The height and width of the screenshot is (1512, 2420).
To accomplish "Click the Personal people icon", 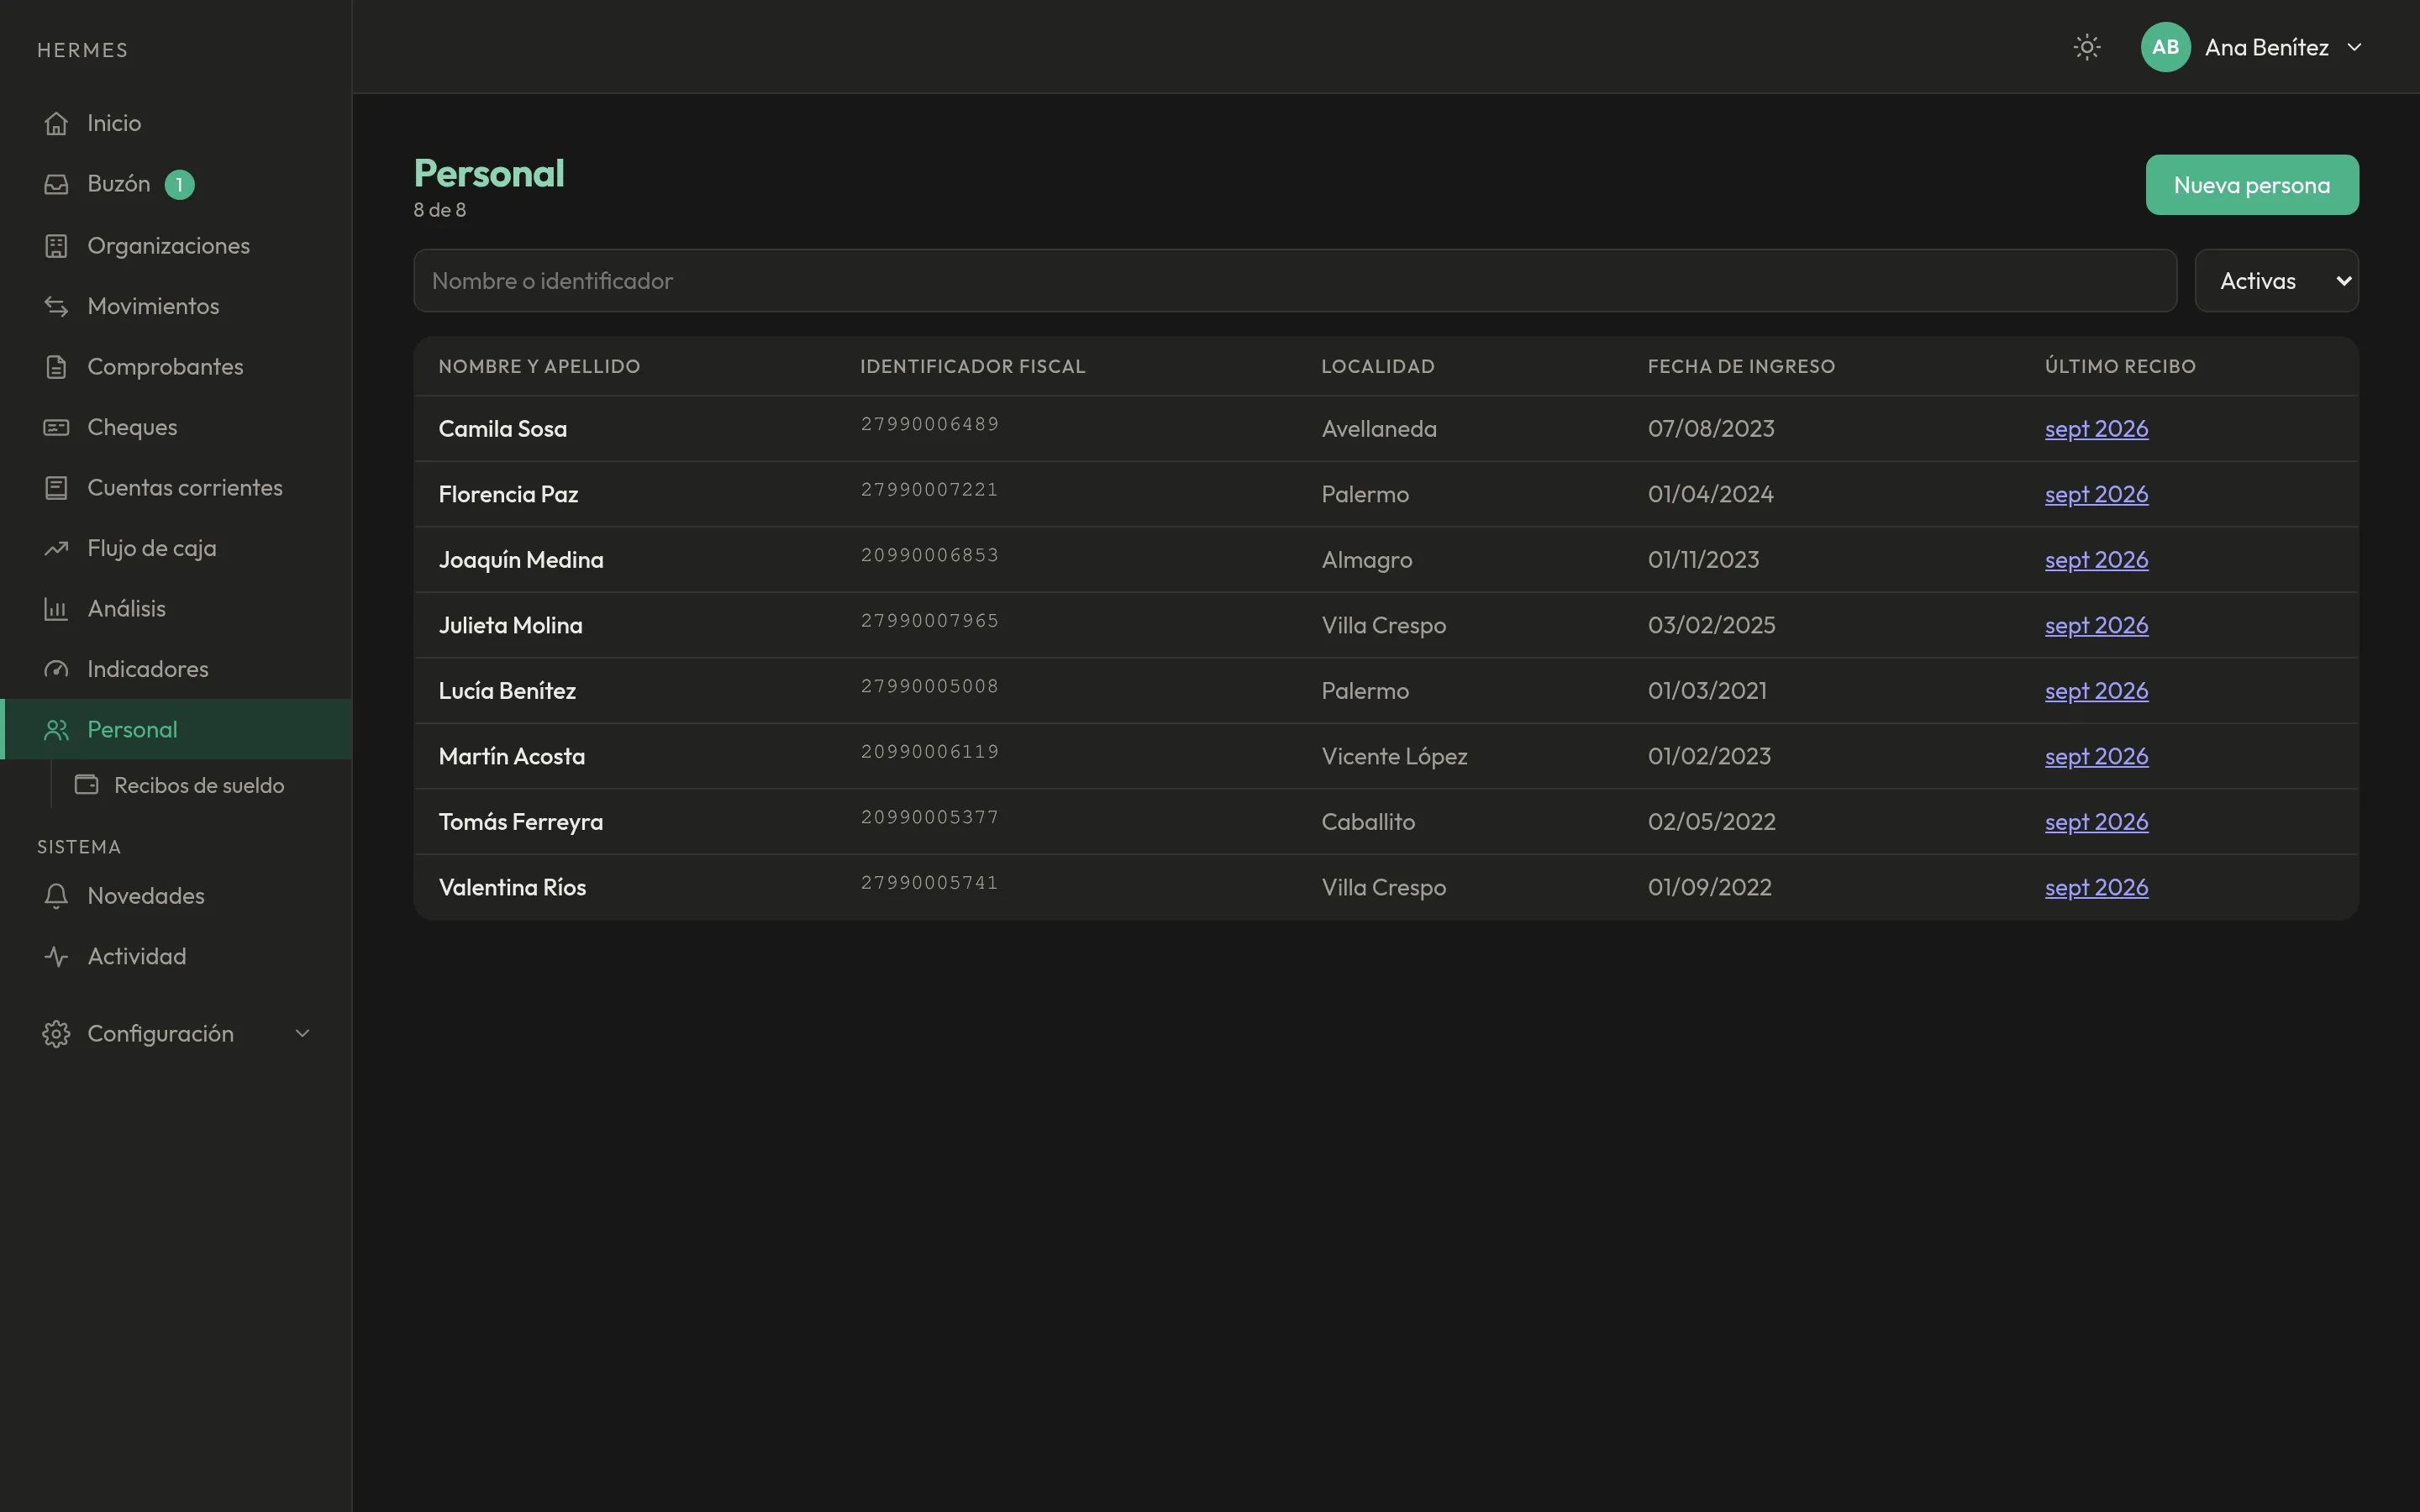I will point(56,730).
